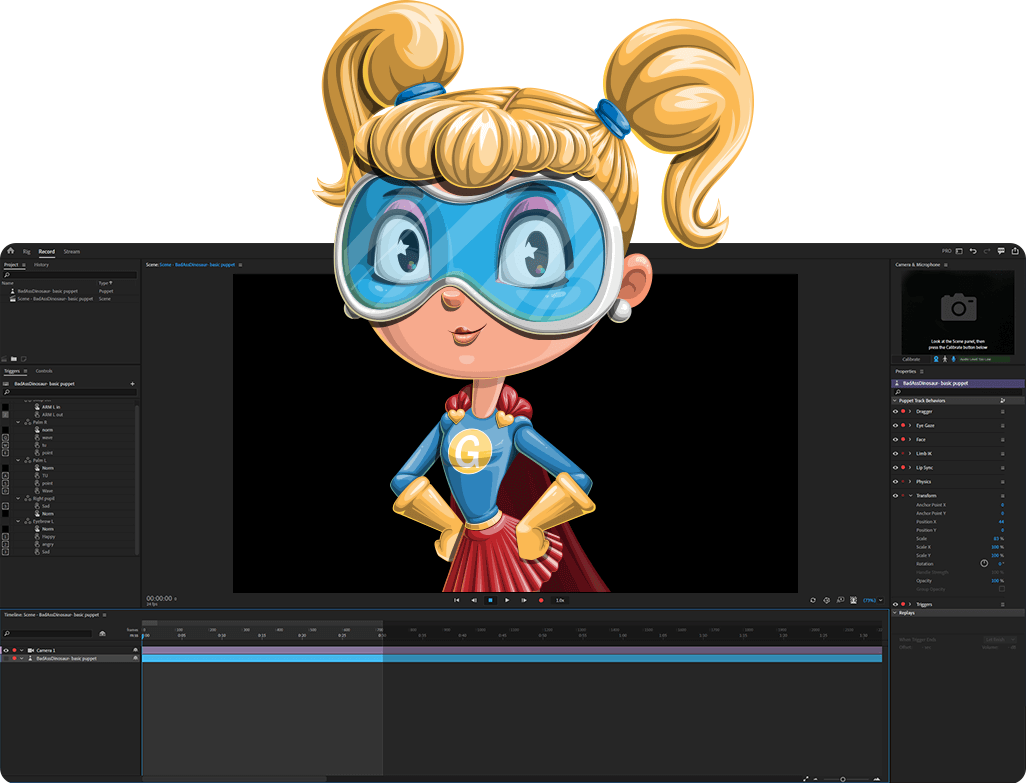Click the stop button under the scene
The image size is (1026, 783).
pos(490,600)
